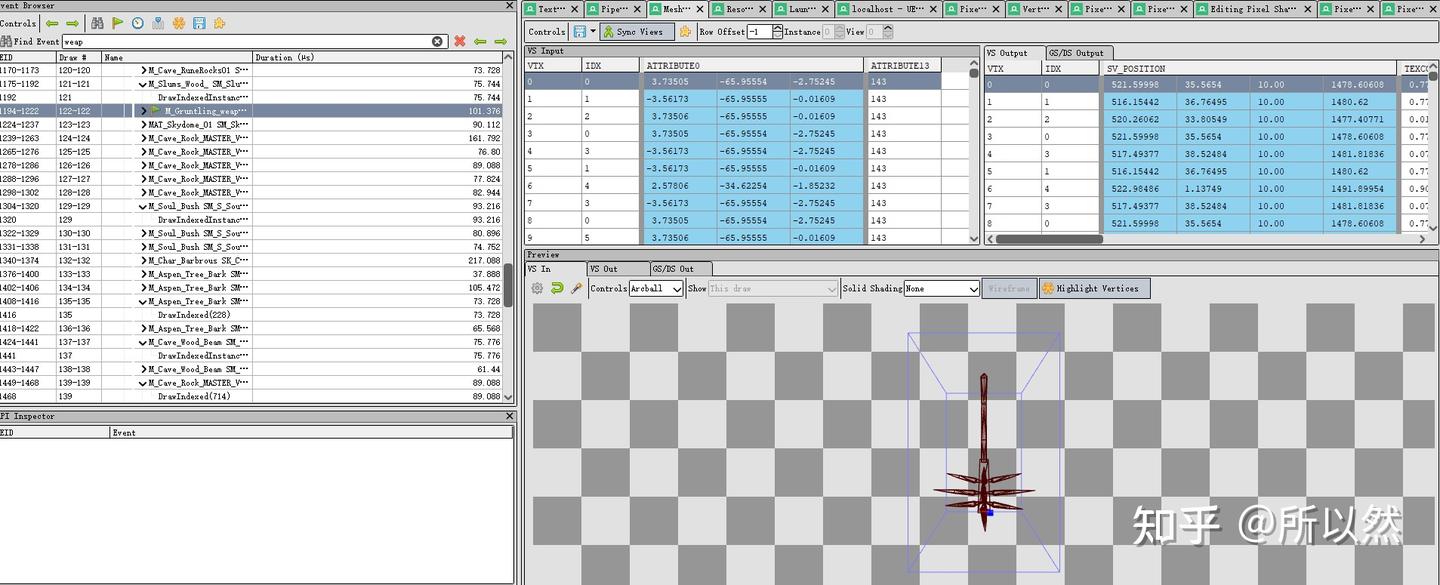Disable Highlight Vertices in the preview

pyautogui.click(x=1093, y=288)
